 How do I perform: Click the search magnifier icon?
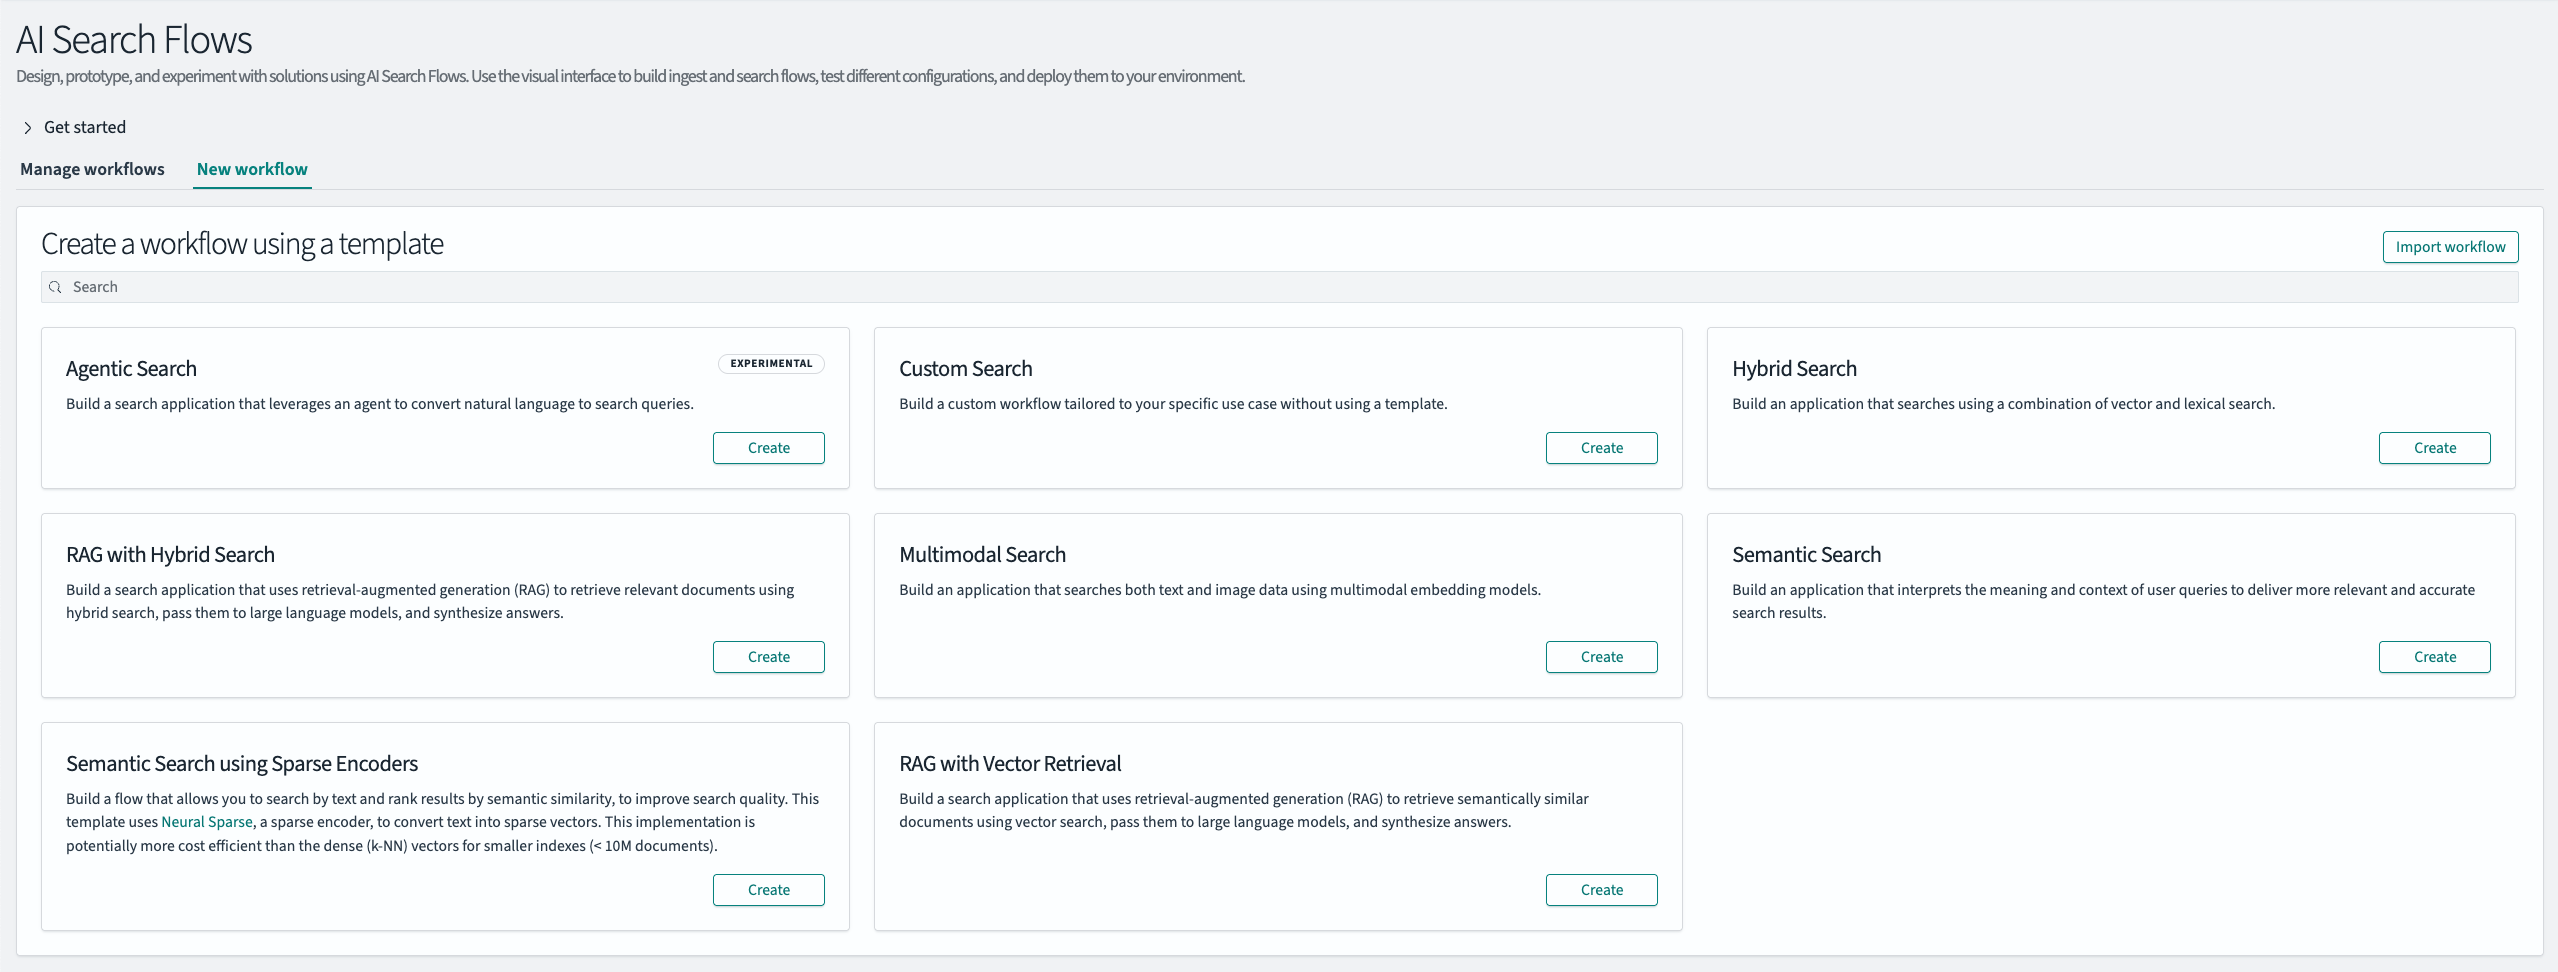point(55,287)
